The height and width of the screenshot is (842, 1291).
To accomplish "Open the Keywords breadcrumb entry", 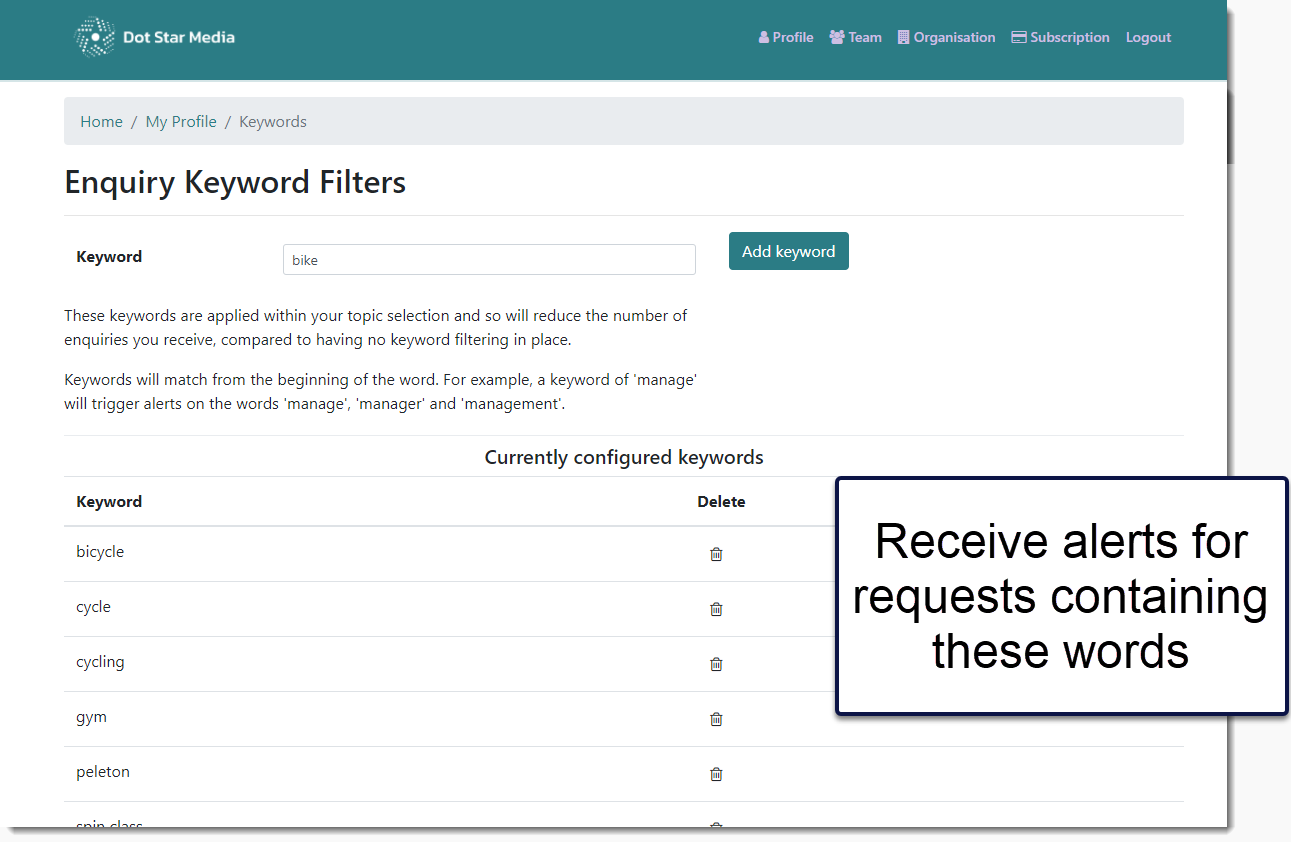I will (x=272, y=121).
